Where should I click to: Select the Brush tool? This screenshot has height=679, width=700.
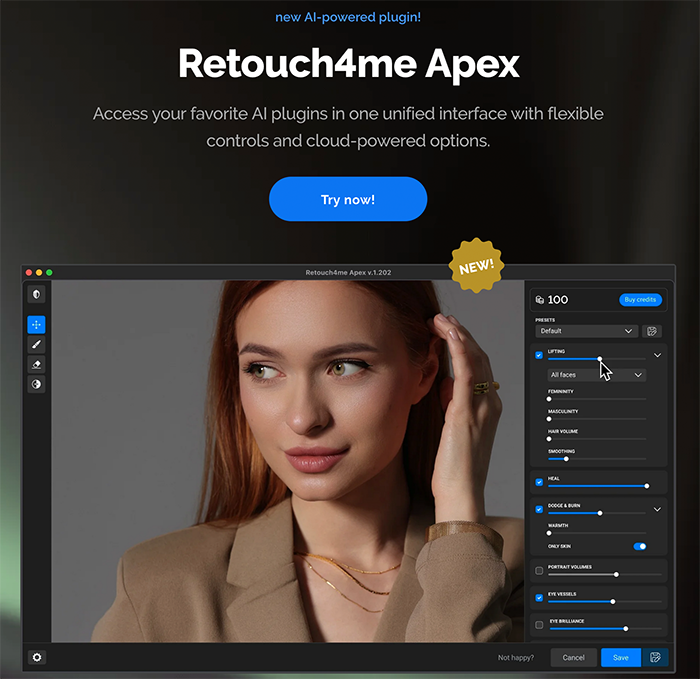point(37,345)
